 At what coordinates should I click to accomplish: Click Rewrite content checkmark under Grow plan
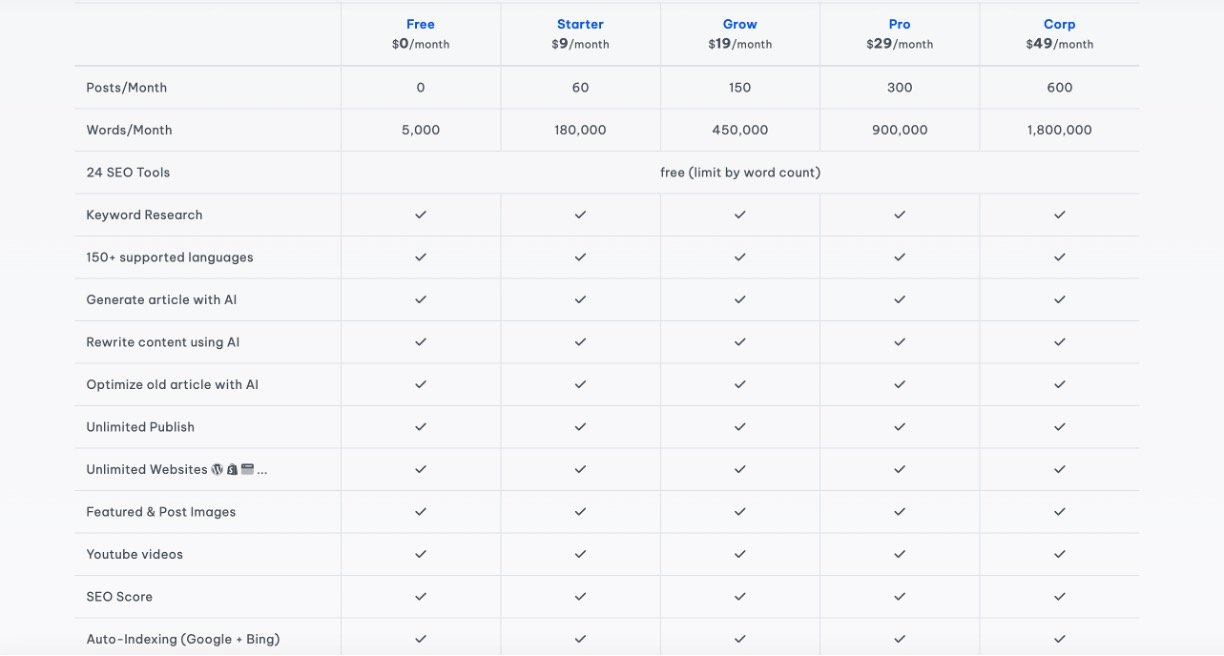740,342
